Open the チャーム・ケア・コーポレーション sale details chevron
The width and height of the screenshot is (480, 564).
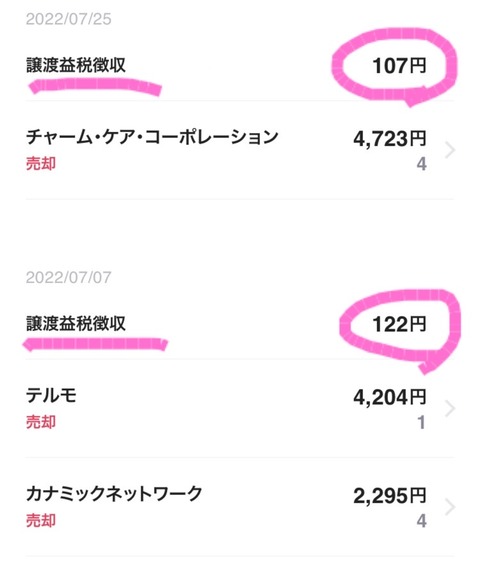tap(450, 150)
